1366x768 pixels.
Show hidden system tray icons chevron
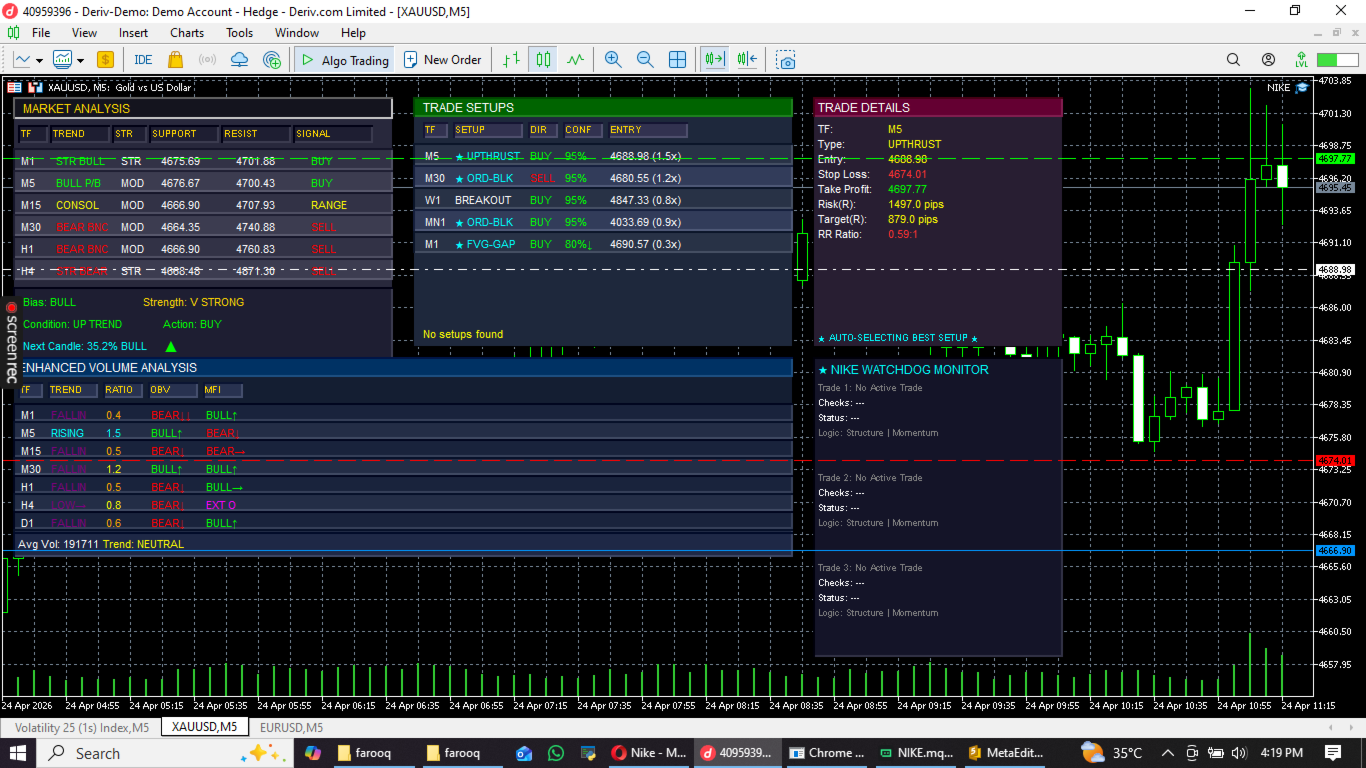(x=1167, y=753)
